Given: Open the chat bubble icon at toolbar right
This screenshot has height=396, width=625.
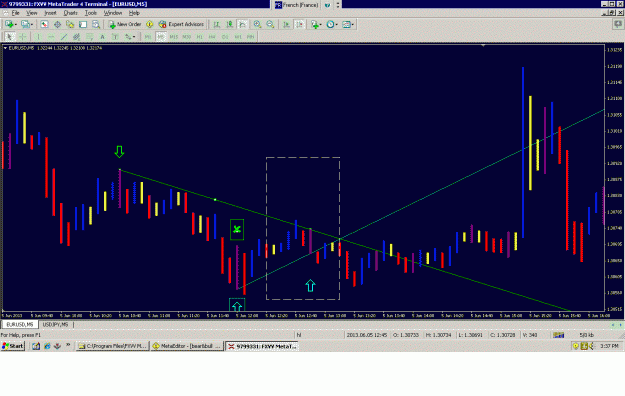Looking at the screenshot, I should (617, 24).
